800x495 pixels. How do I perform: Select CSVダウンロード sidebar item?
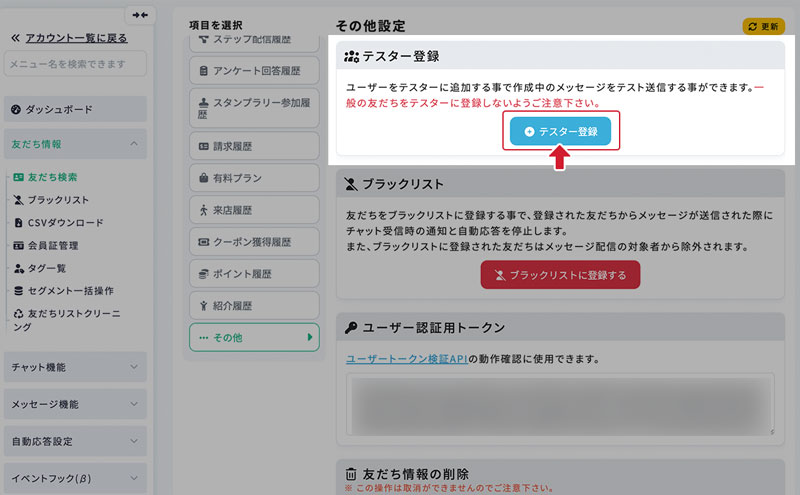pyautogui.click(x=65, y=222)
